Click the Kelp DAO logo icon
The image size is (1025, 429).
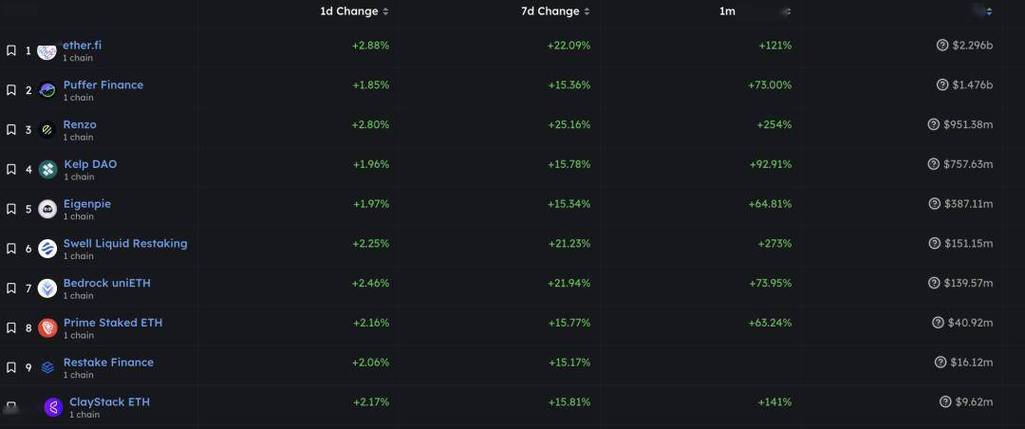coord(47,170)
